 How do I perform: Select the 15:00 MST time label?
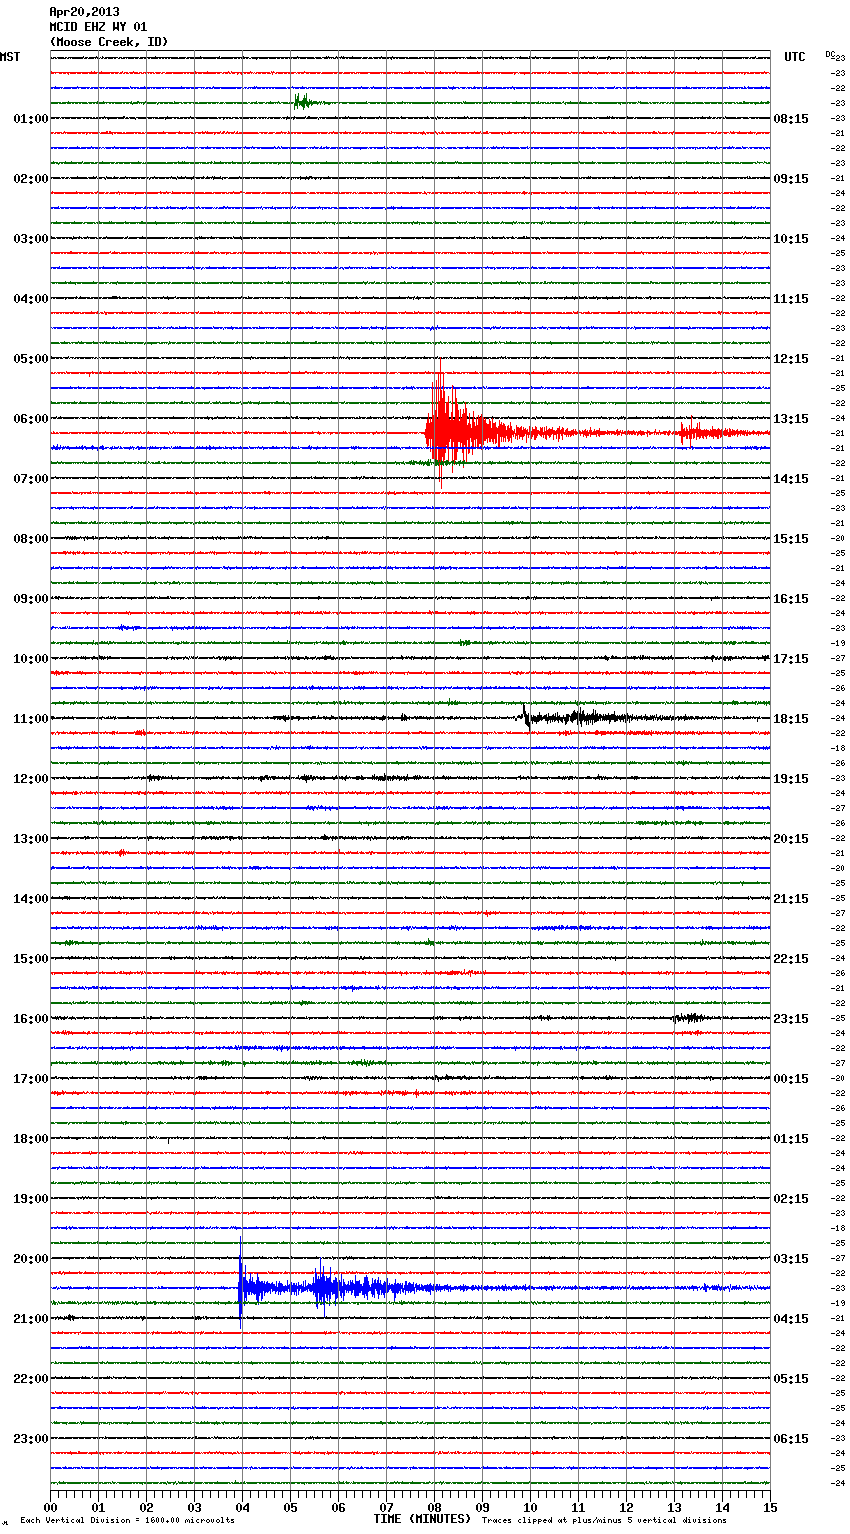30,959
